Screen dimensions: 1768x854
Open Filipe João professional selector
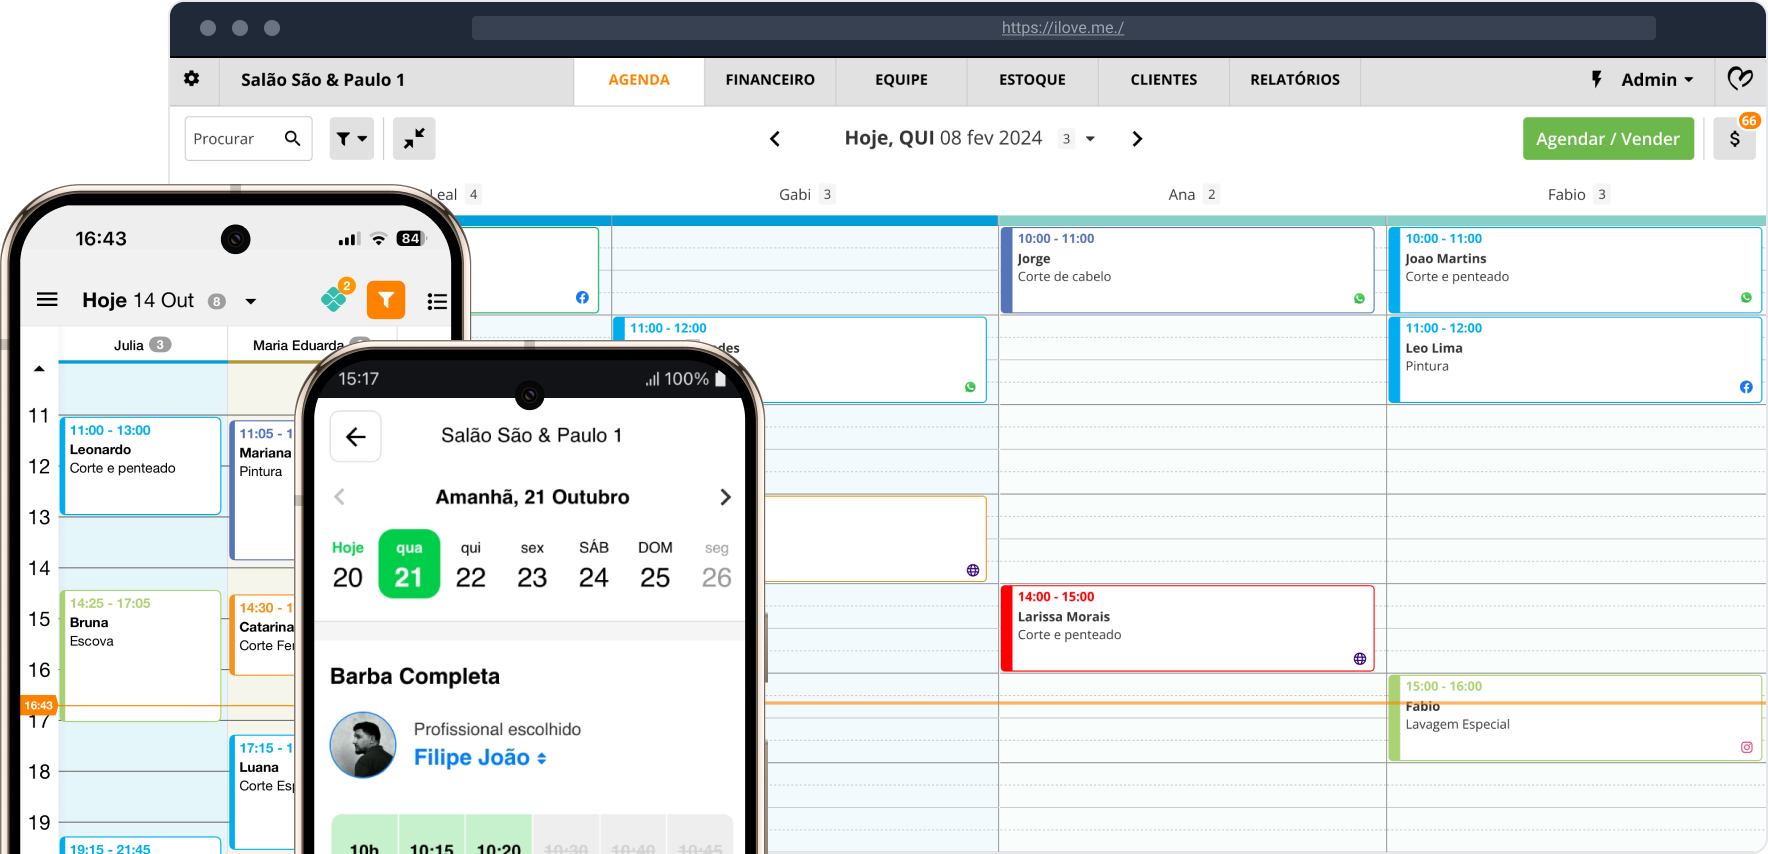click(480, 758)
